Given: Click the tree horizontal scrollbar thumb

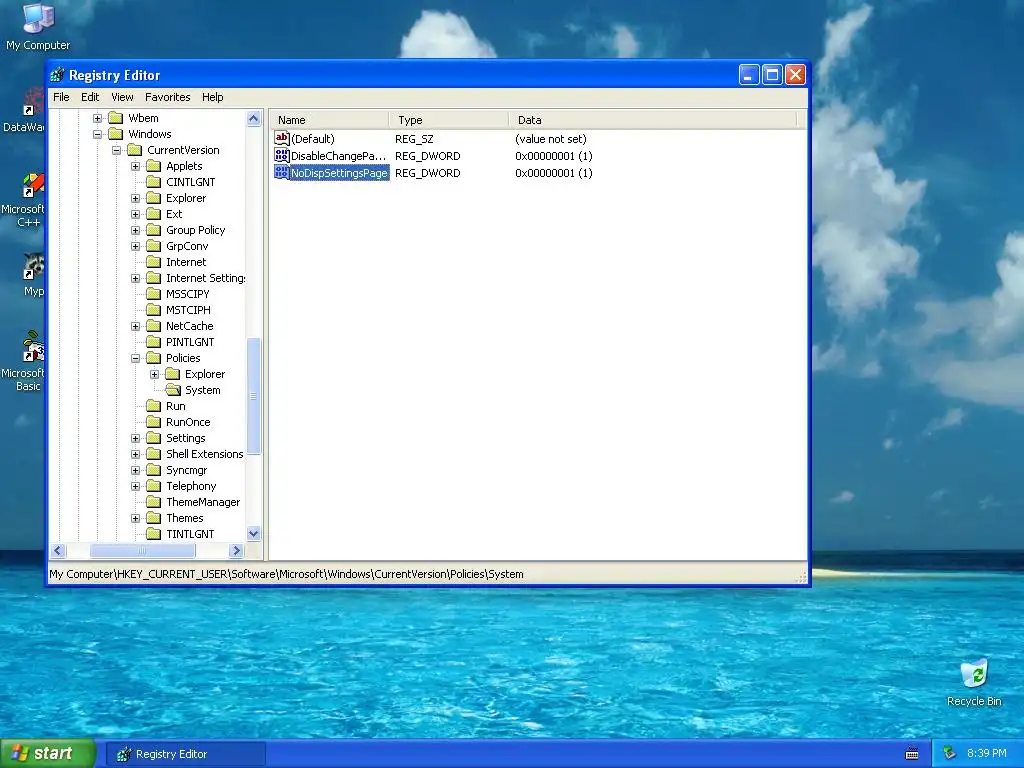Looking at the screenshot, I should tap(142, 551).
